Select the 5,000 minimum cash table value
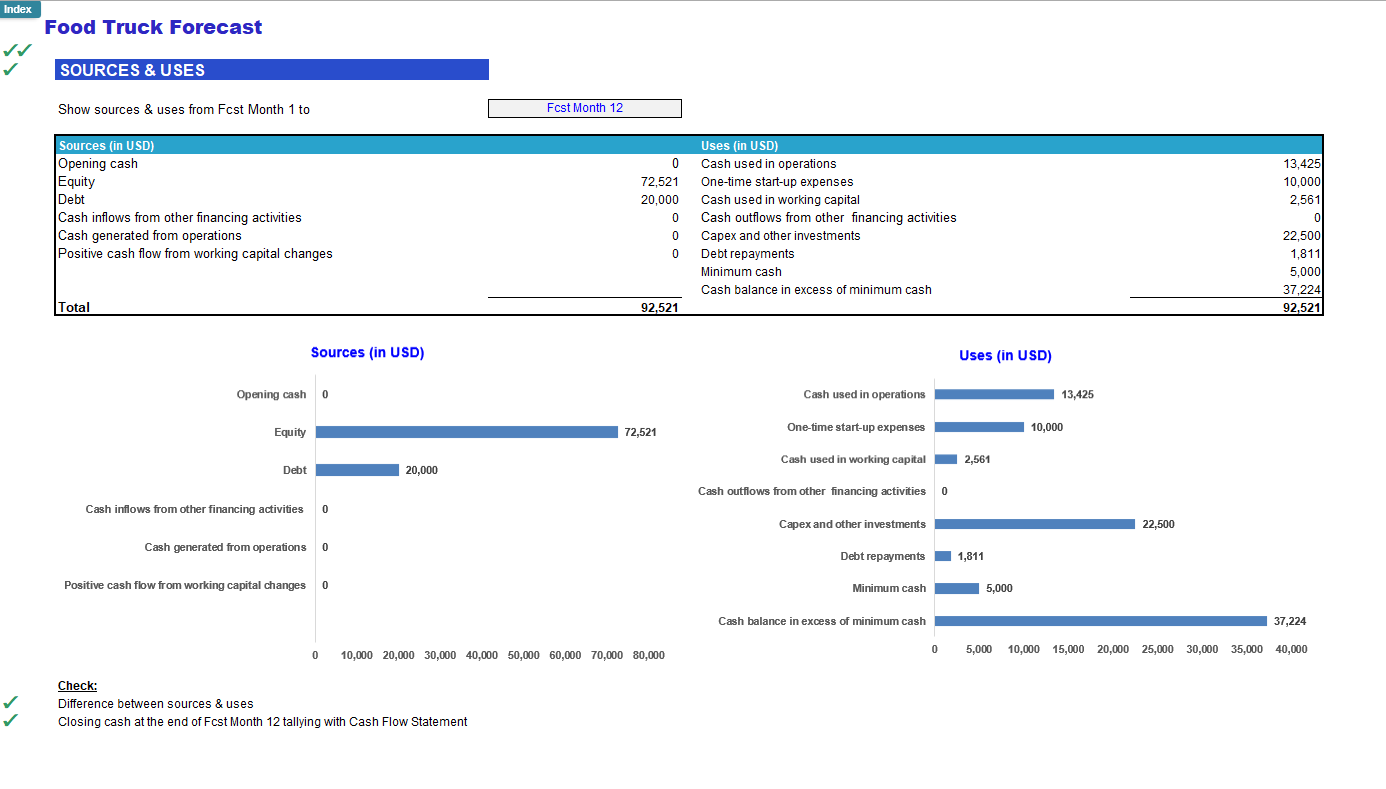Screen dimensions: 1386x789 pos(1305,272)
